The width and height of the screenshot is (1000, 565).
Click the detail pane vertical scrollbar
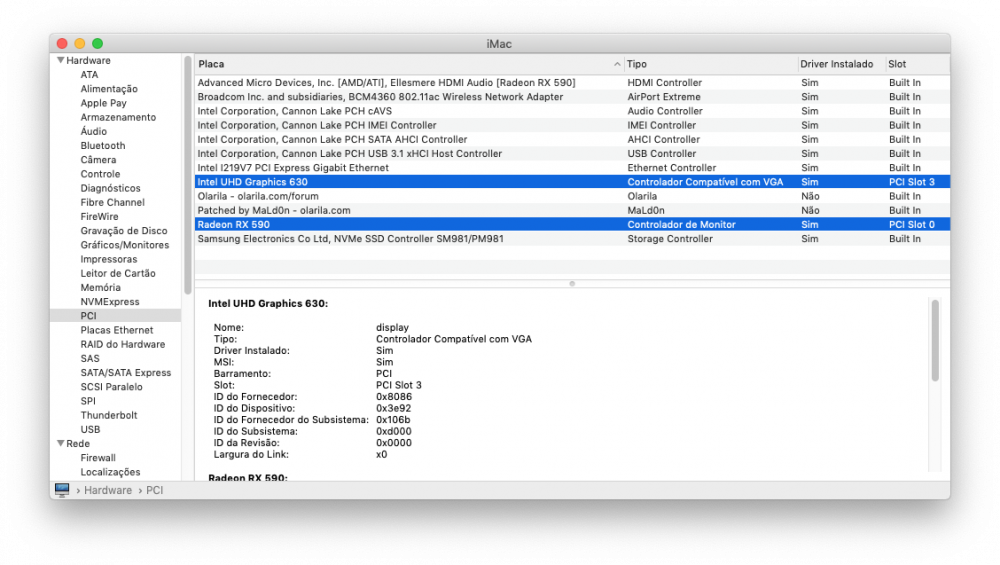pos(935,340)
